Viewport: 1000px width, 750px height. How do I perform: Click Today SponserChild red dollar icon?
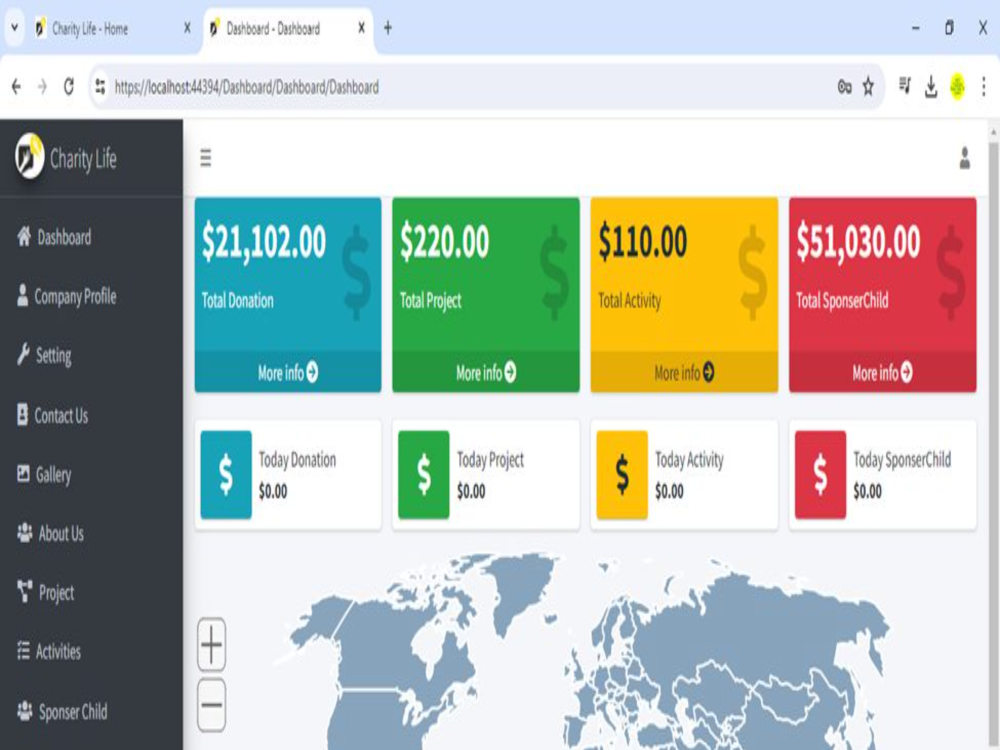click(x=820, y=474)
